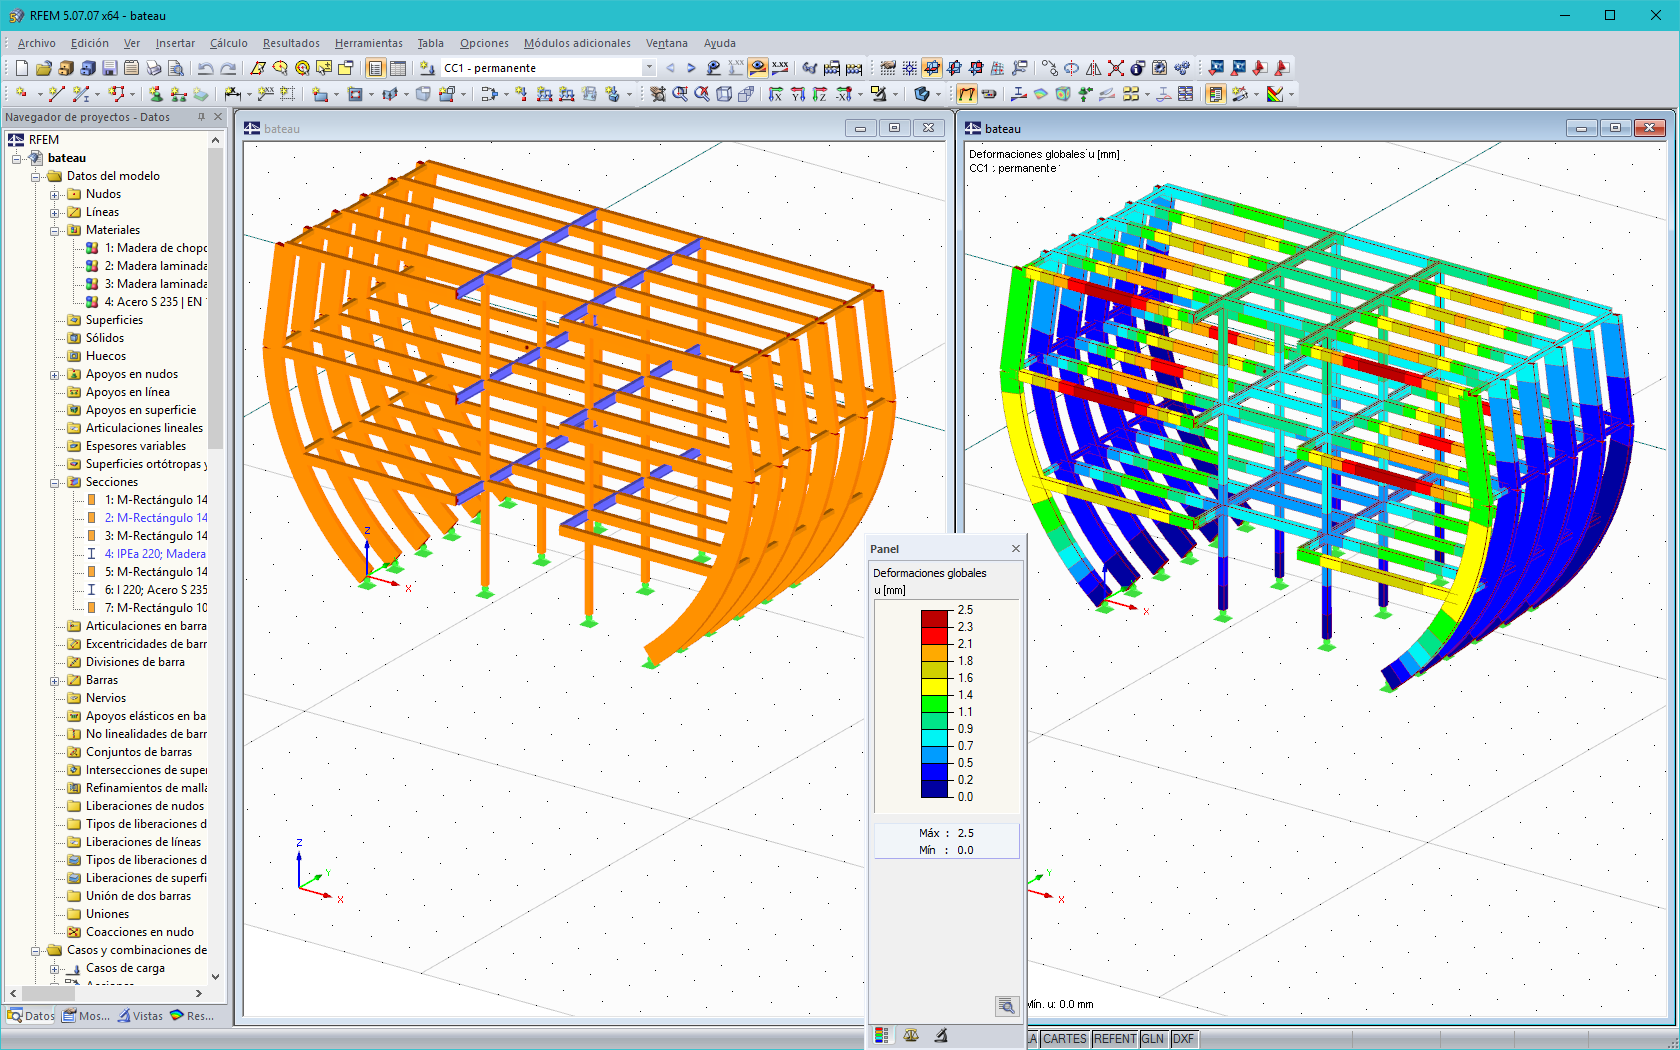Open the print preview icon
The image size is (1680, 1050).
tap(176, 68)
